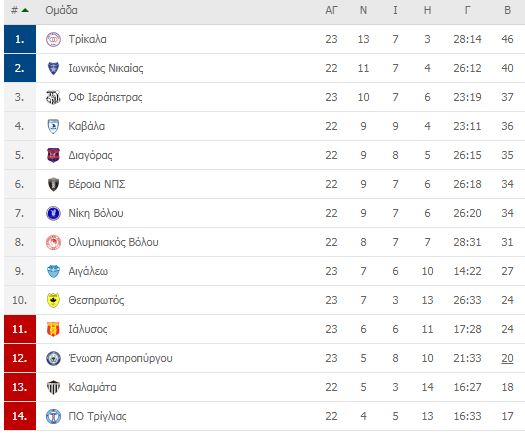Sort table by ΑΓ column header
Viewport: 525px width, 438px height.
331,10
